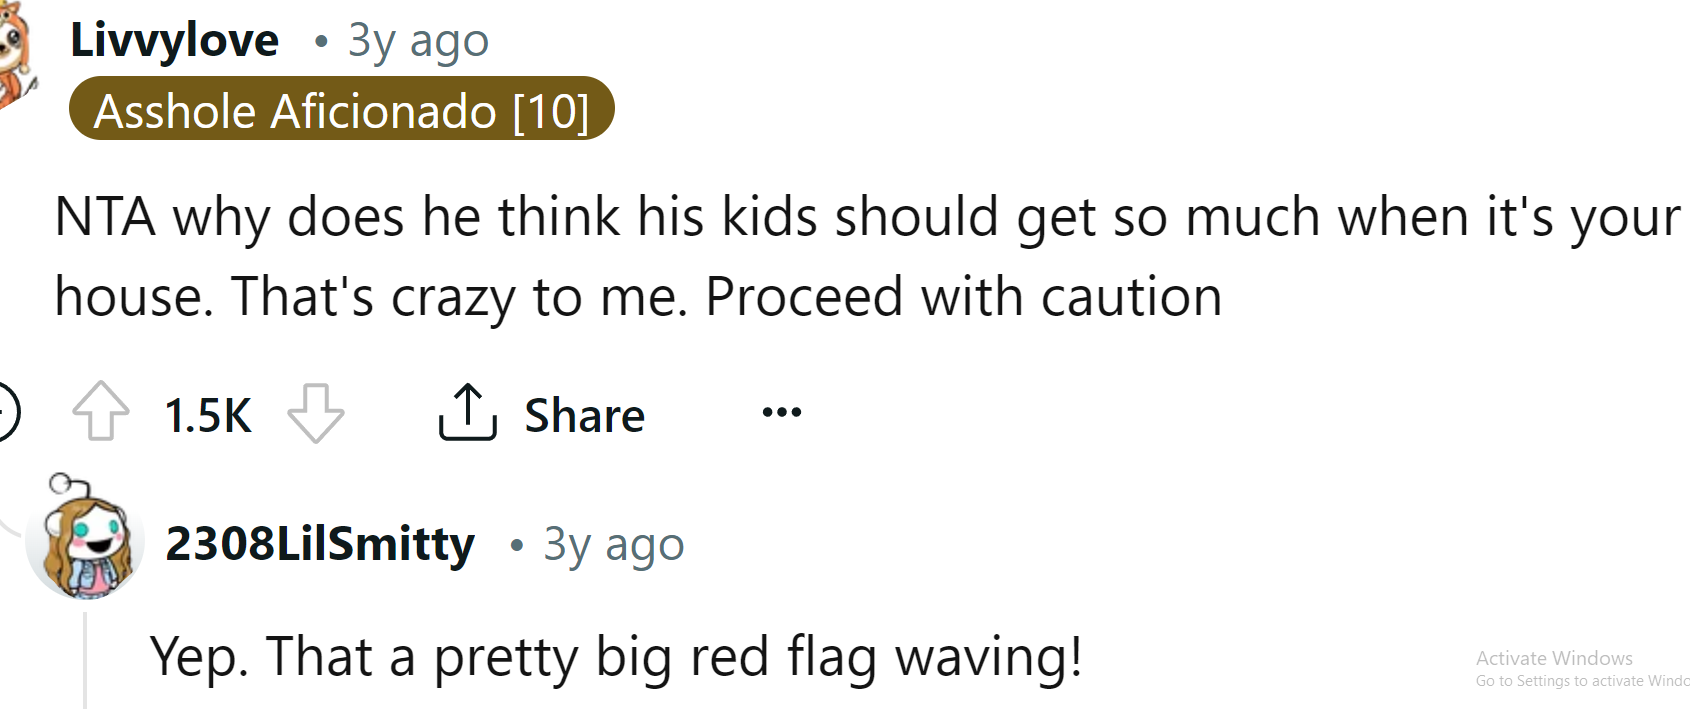Click the 1.5K vote count
This screenshot has height=709, width=1690.
207,414
